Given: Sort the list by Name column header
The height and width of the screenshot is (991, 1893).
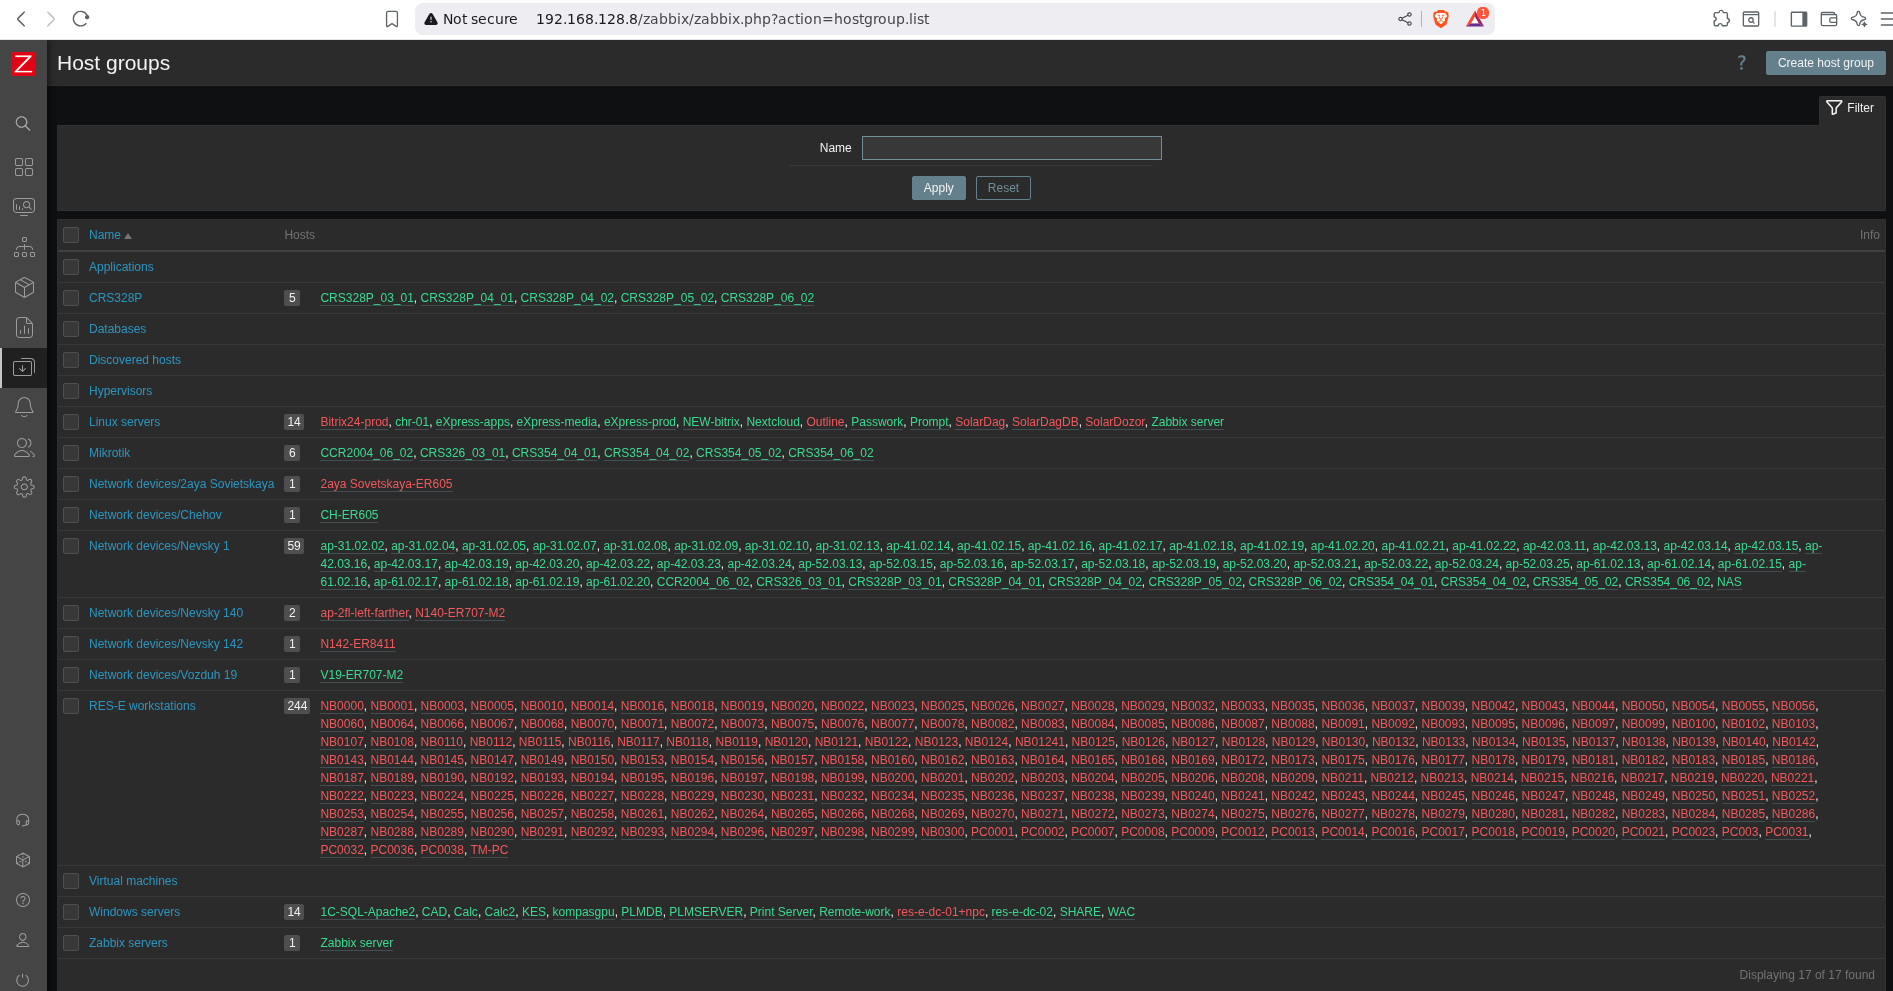Looking at the screenshot, I should tap(105, 235).
